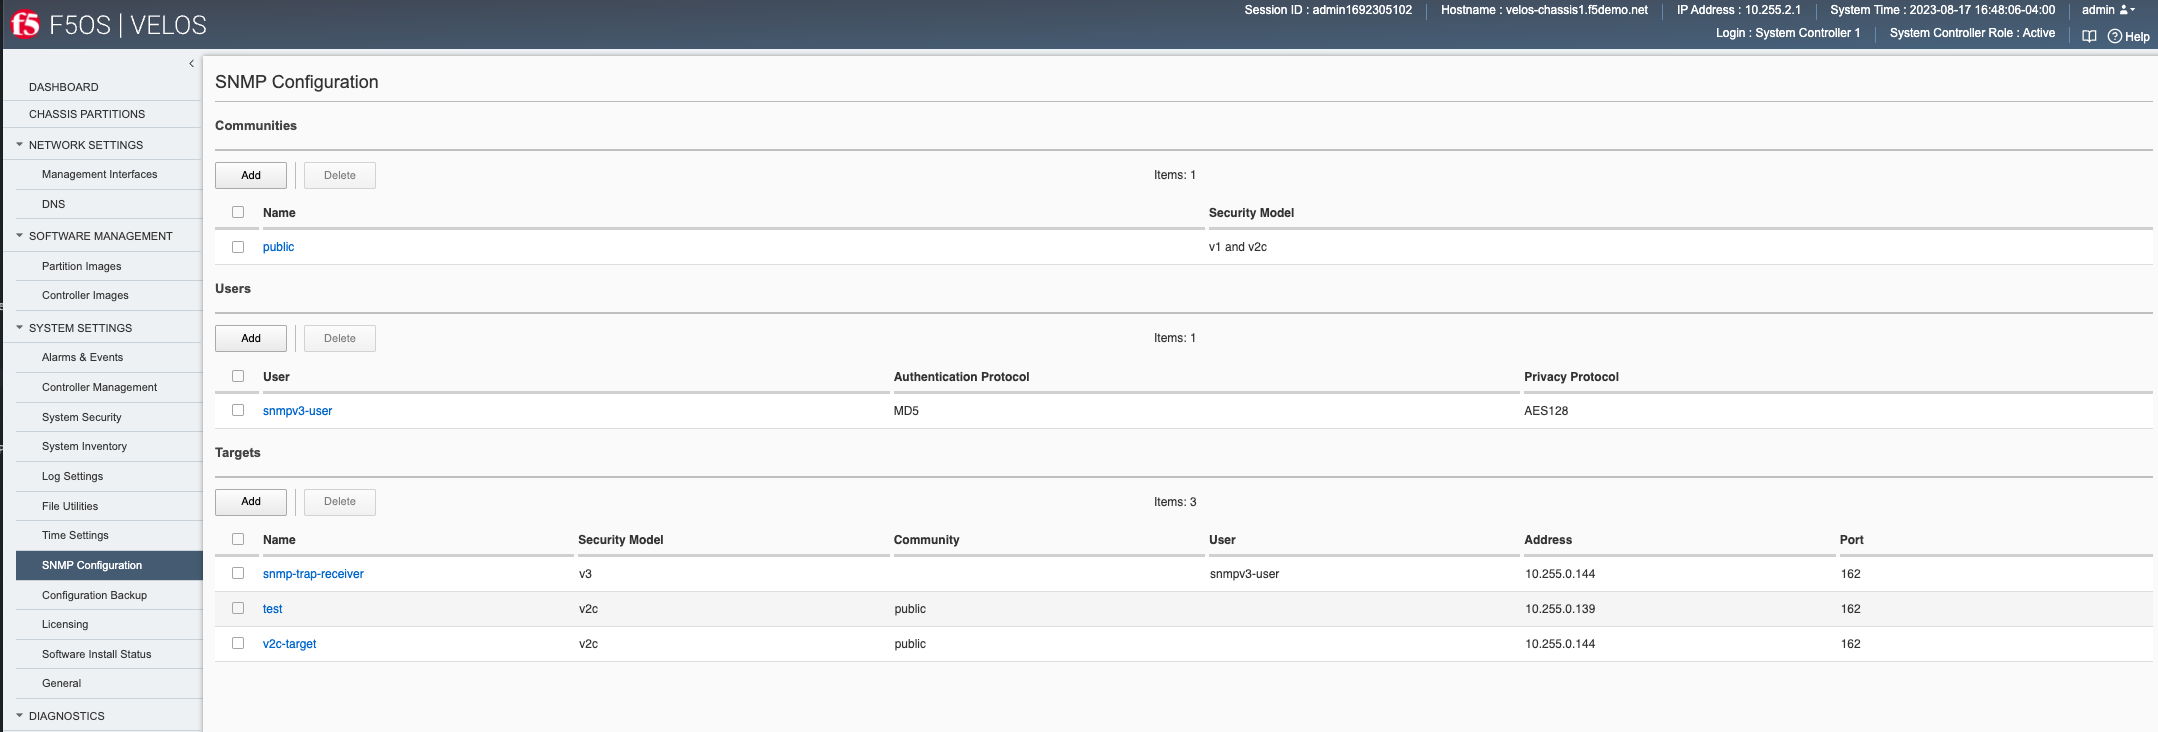Click the 10.255.0.139 address cell

[1560, 609]
